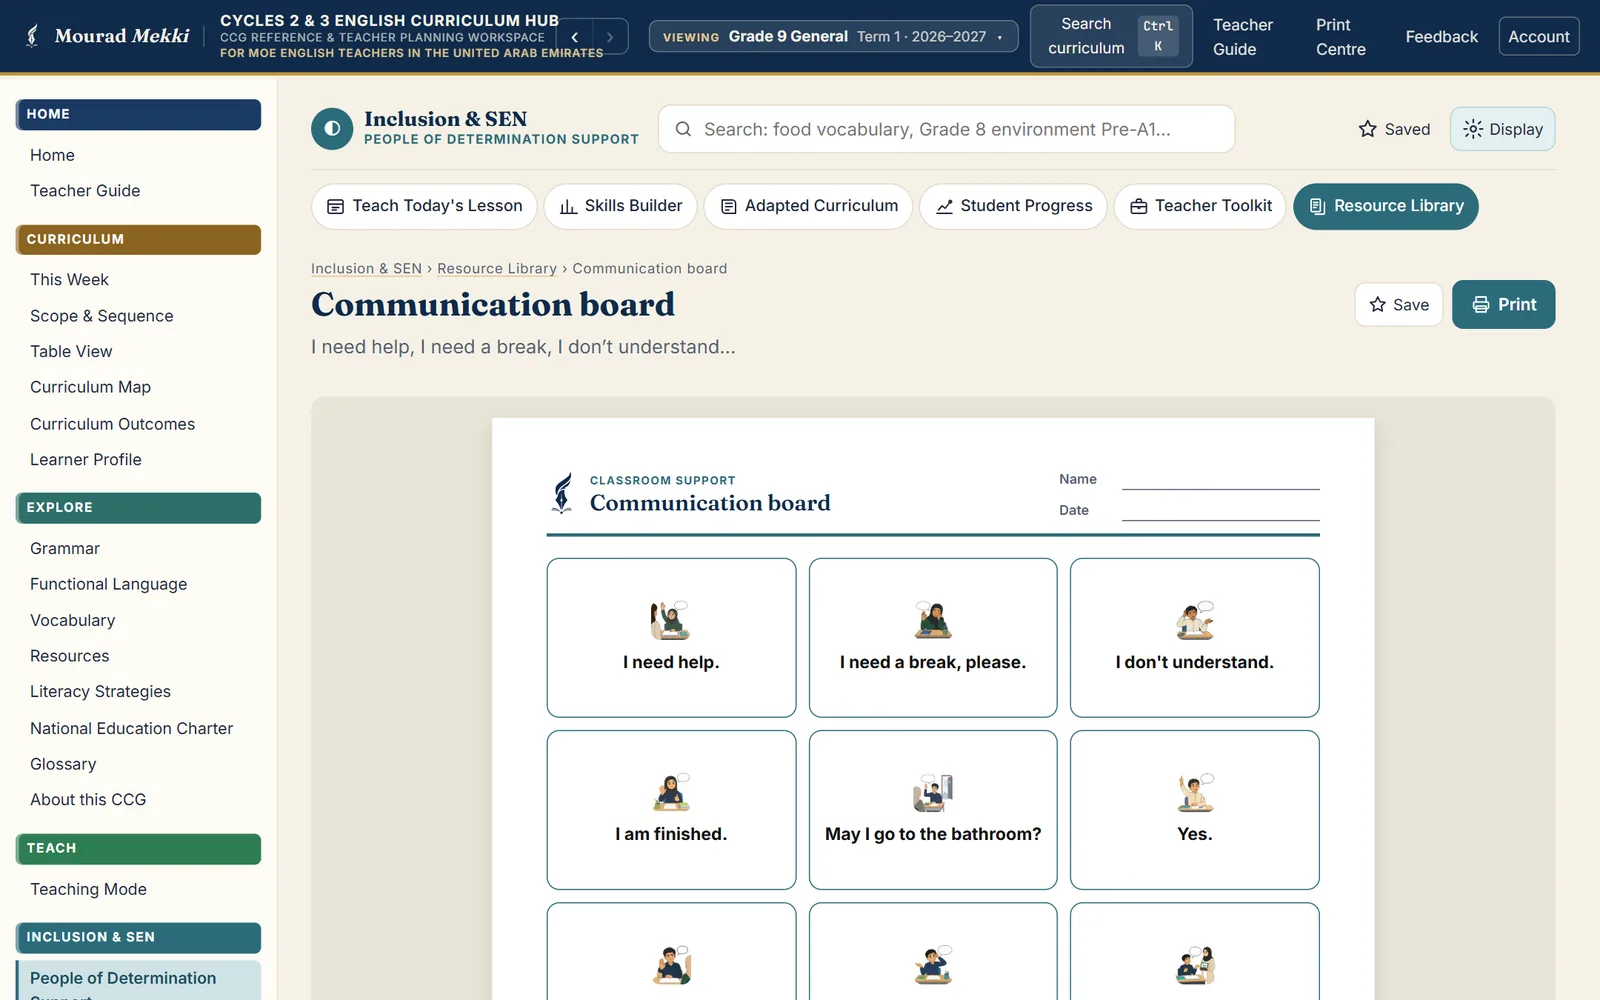Collapse the INCLUSION & SEN sidebar section
This screenshot has width=1600, height=1000.
(139, 937)
